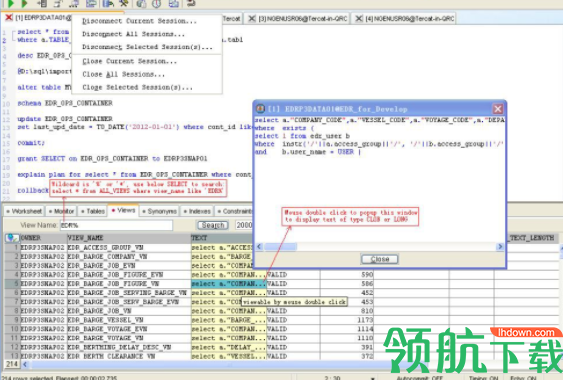Click fold marker beside editor line 1
Viewport: 563px width, 380px height.
[x=13, y=35]
